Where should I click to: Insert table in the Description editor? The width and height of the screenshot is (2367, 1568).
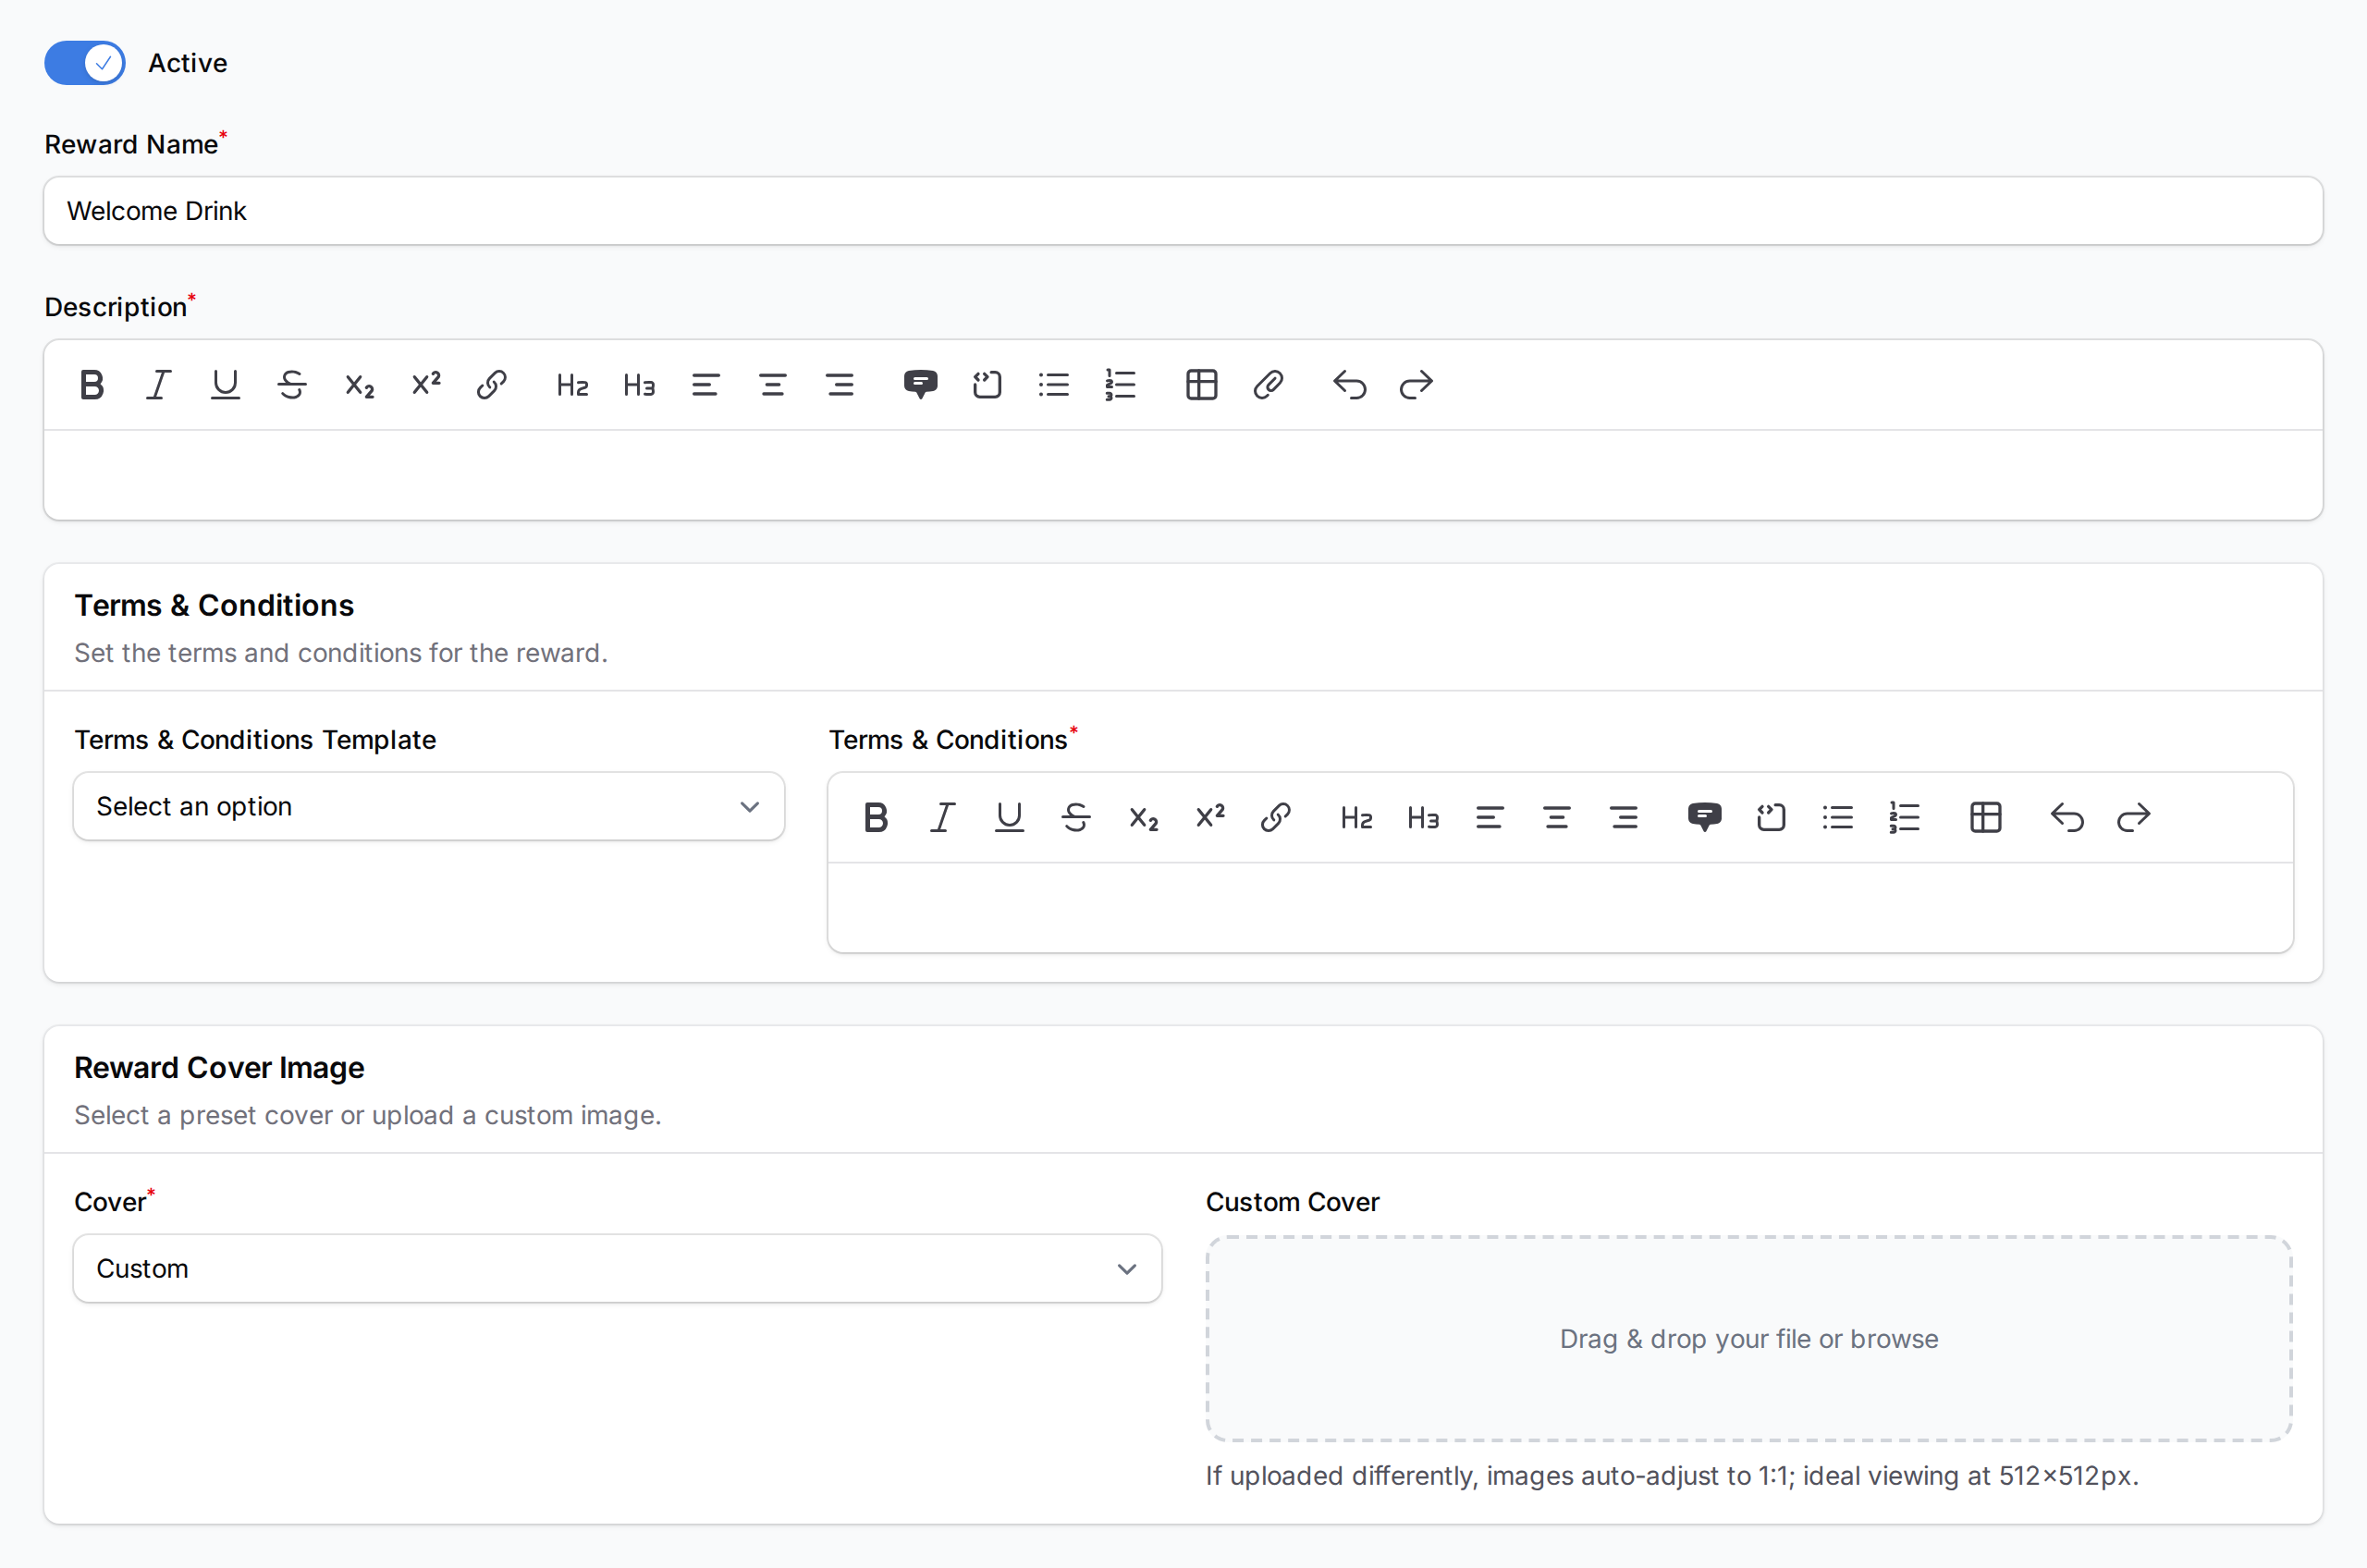[x=1201, y=385]
